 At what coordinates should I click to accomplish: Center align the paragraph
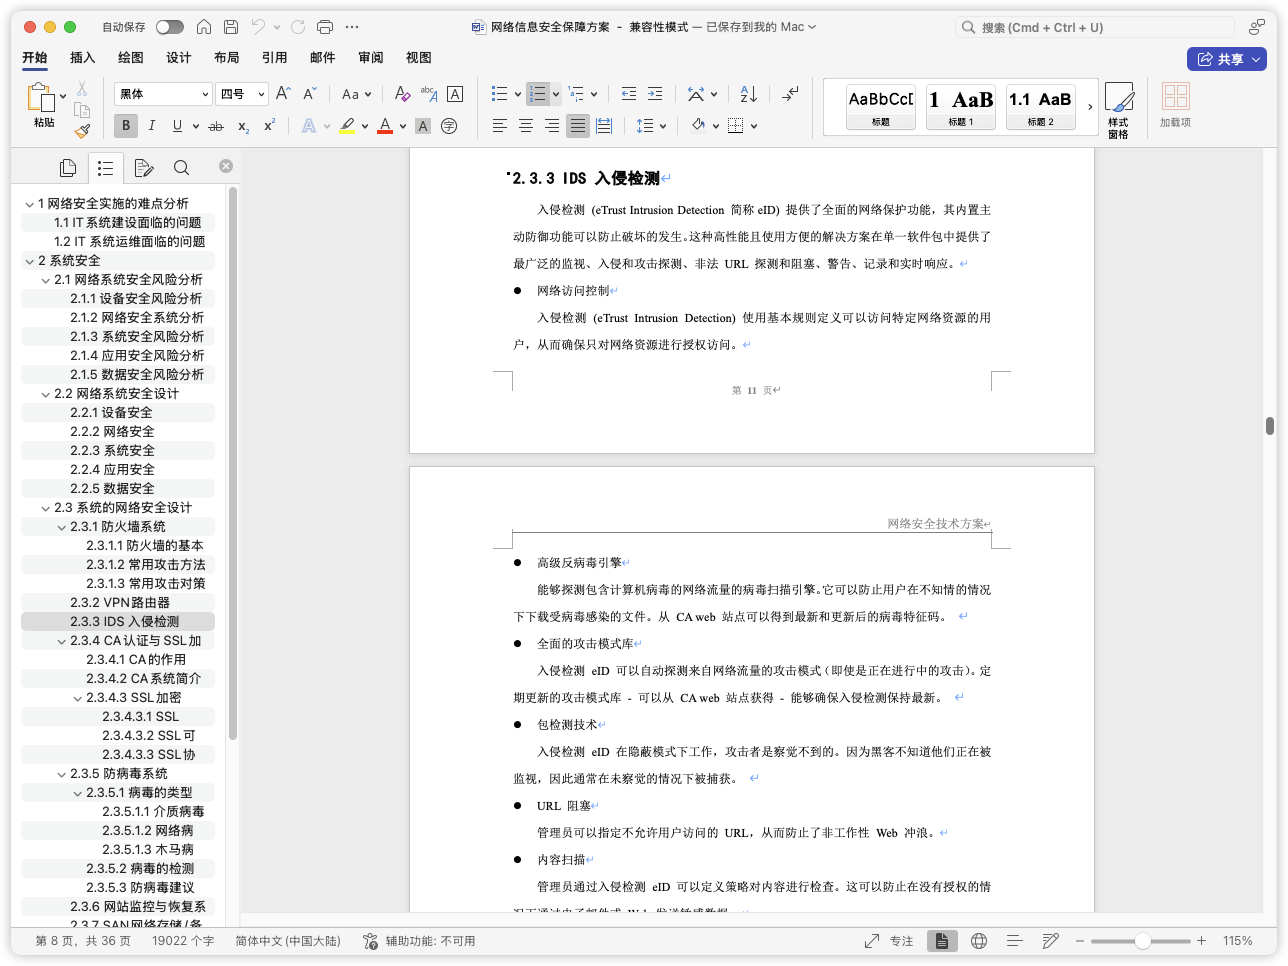pyautogui.click(x=525, y=125)
